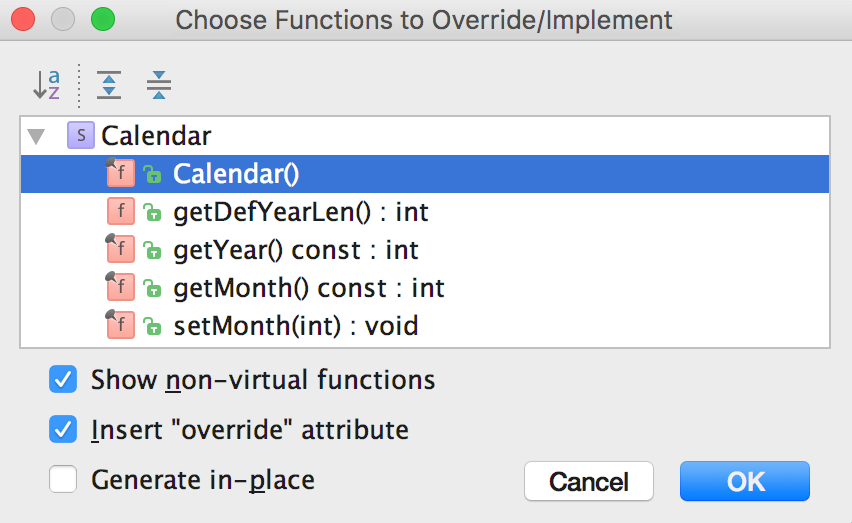Confirm with the OK button
Image resolution: width=852 pixels, height=523 pixels.
click(745, 481)
